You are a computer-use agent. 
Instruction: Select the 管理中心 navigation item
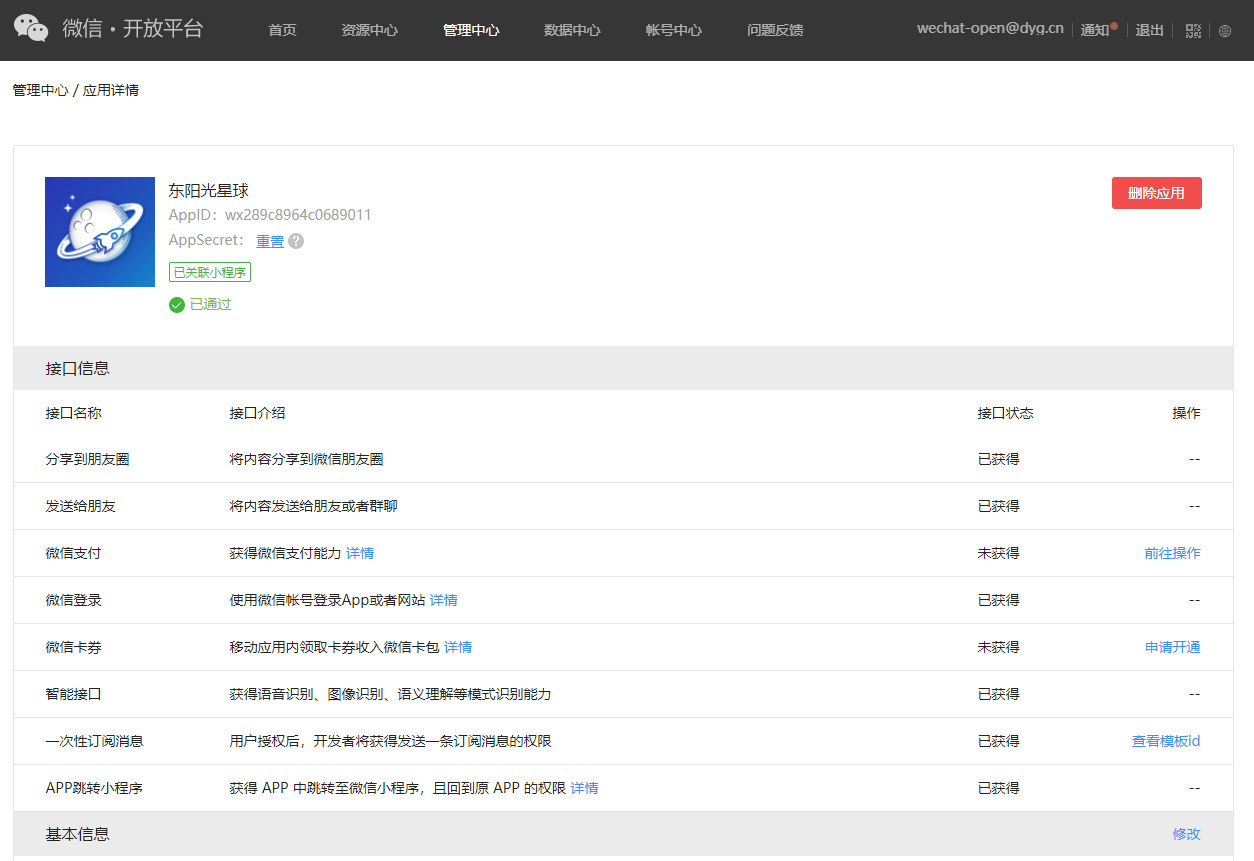coord(471,30)
